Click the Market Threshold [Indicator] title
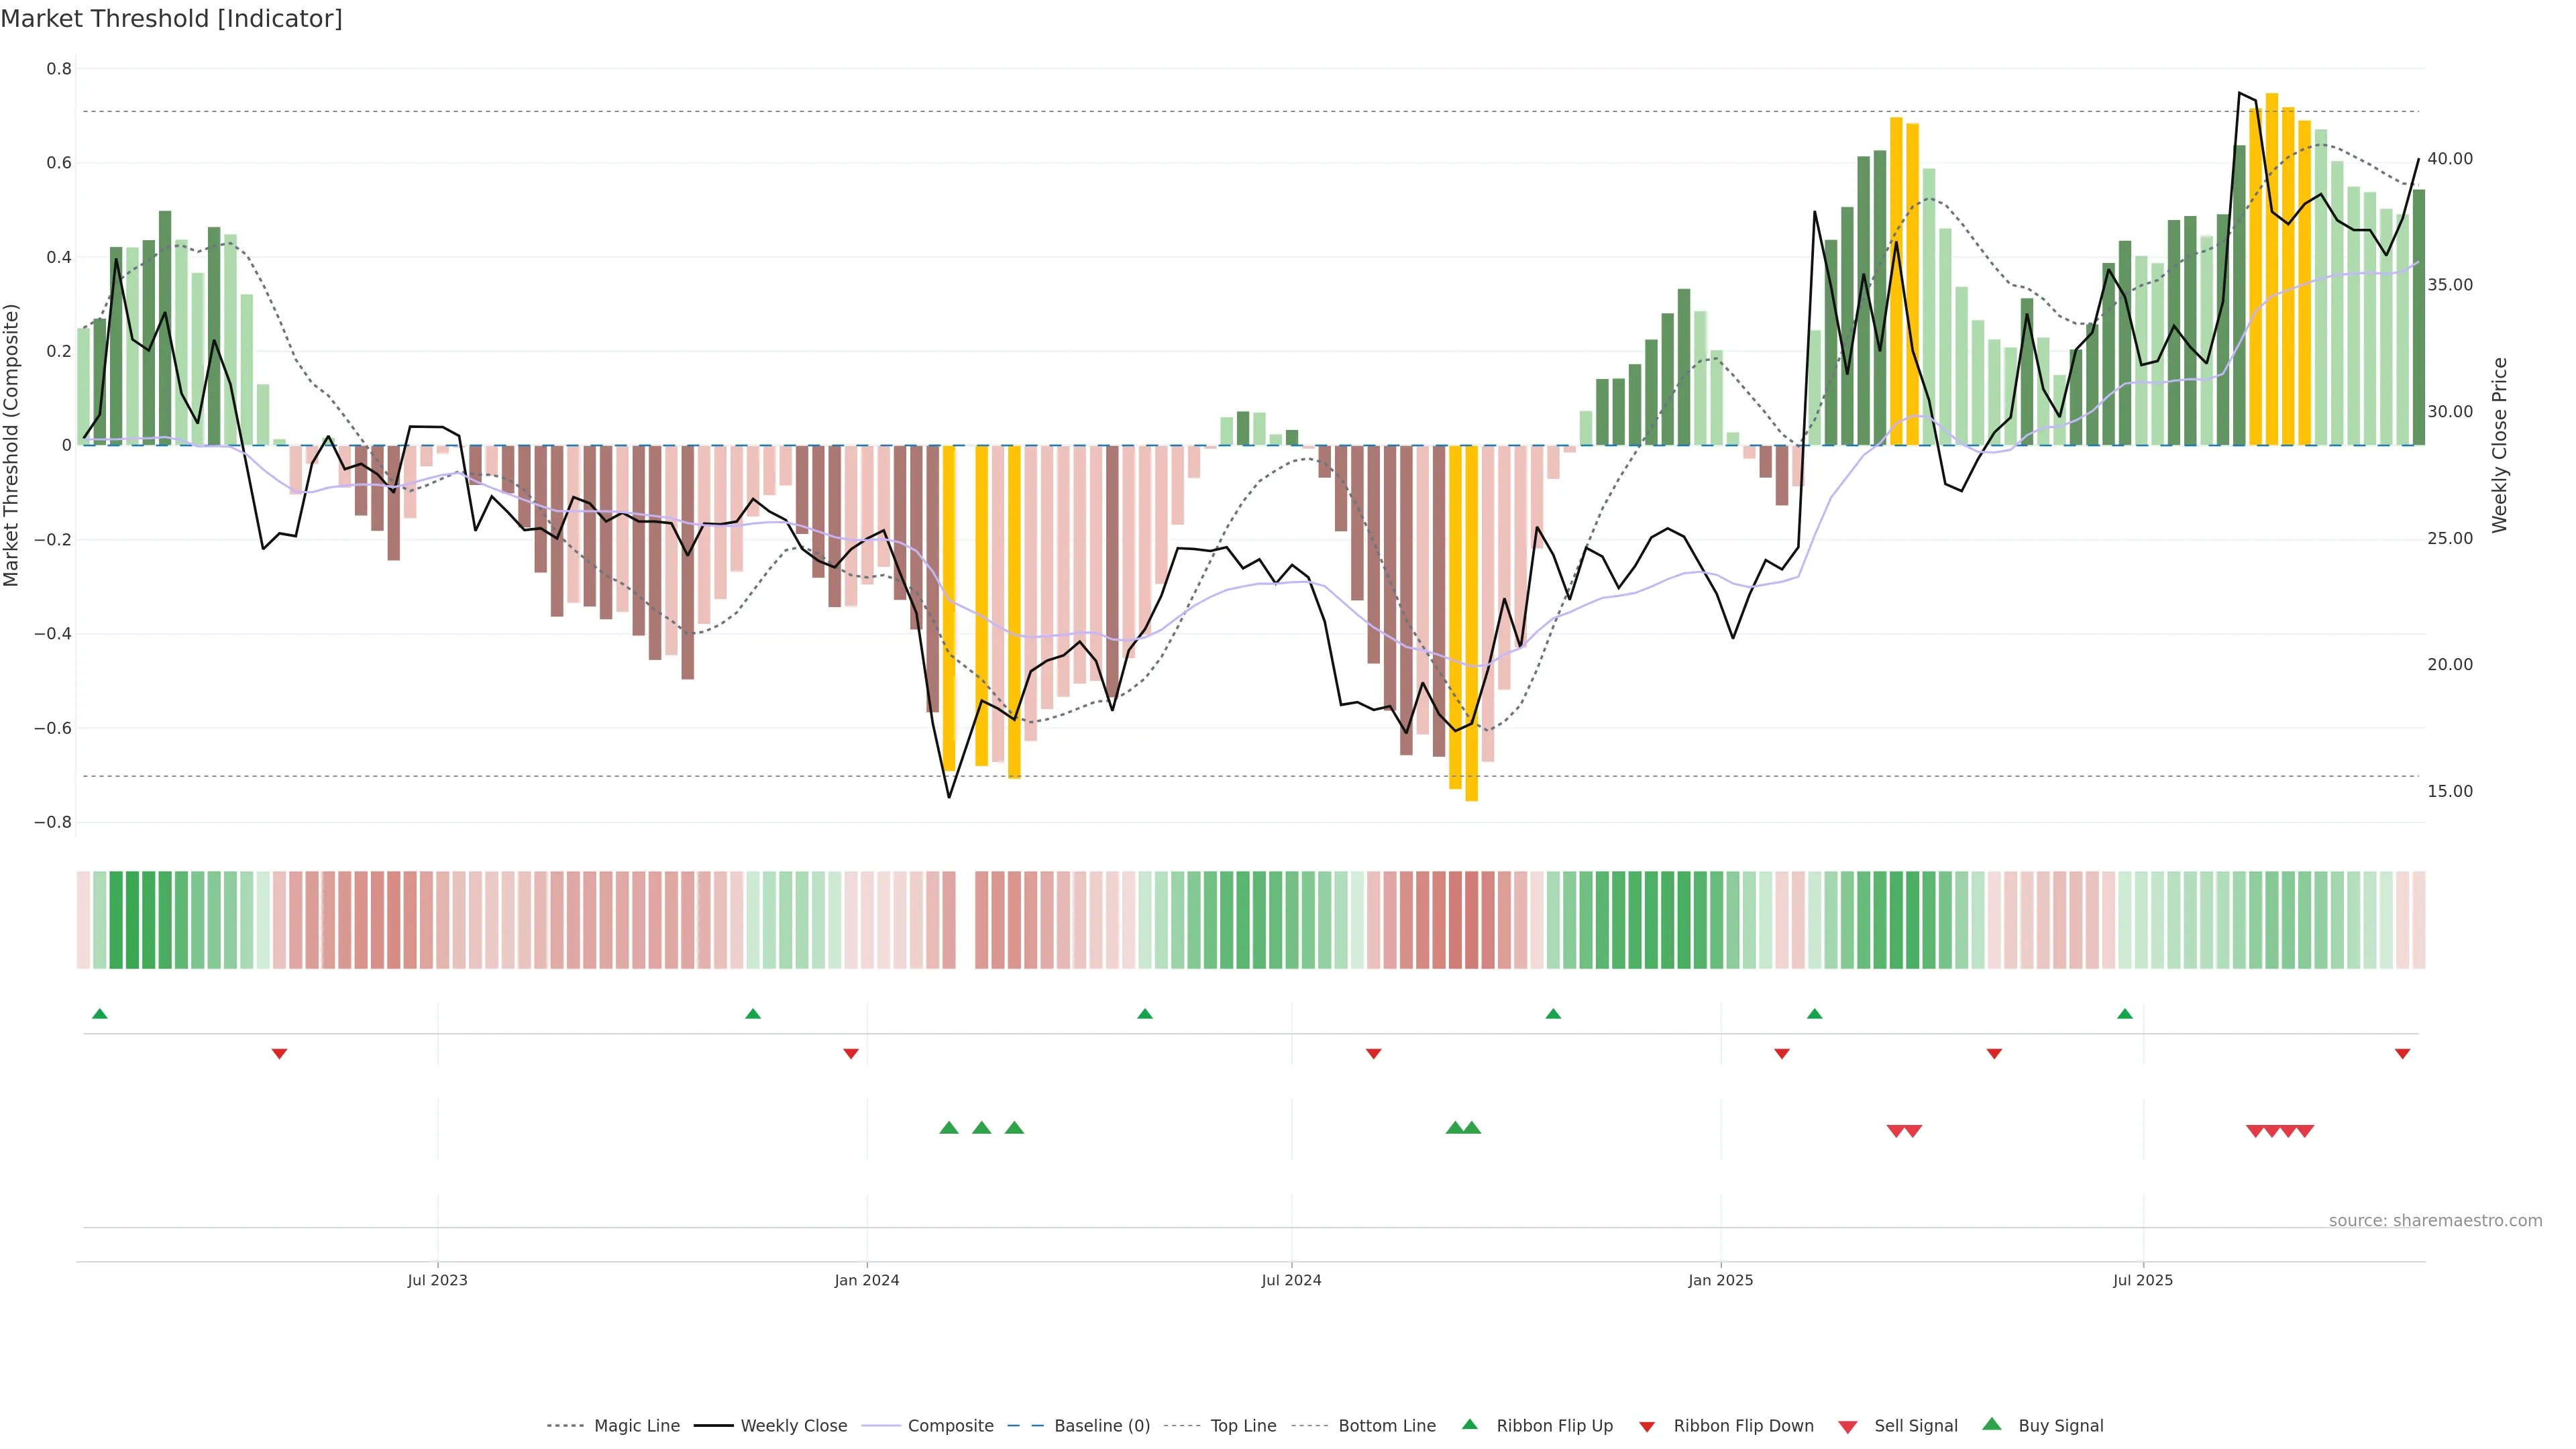This screenshot has height=1449, width=2576. 171,19
